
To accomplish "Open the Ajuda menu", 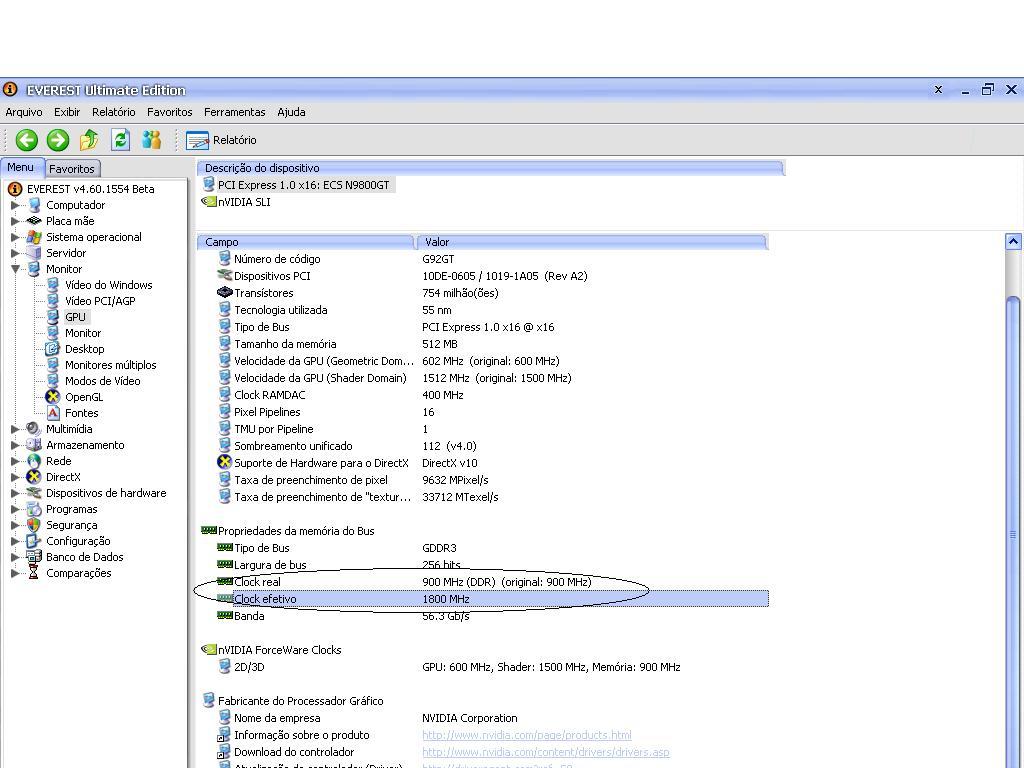I will (291, 112).
